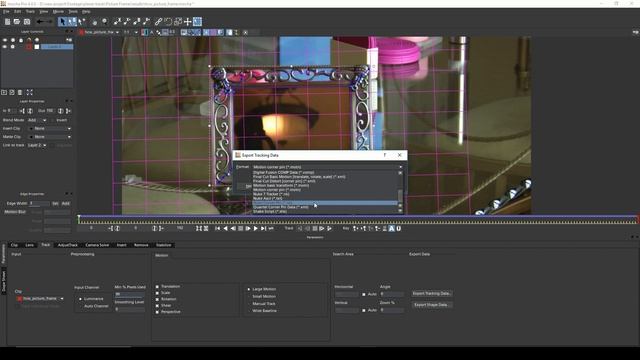Select the Luminance input channel
640x360 pixels.
pyautogui.click(x=80, y=299)
